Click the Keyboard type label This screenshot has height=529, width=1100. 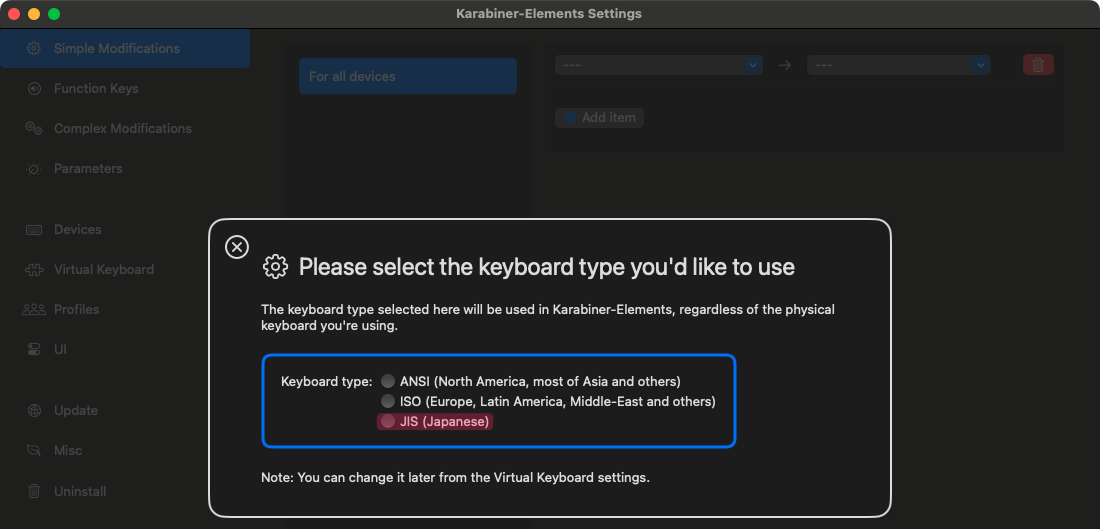point(326,382)
